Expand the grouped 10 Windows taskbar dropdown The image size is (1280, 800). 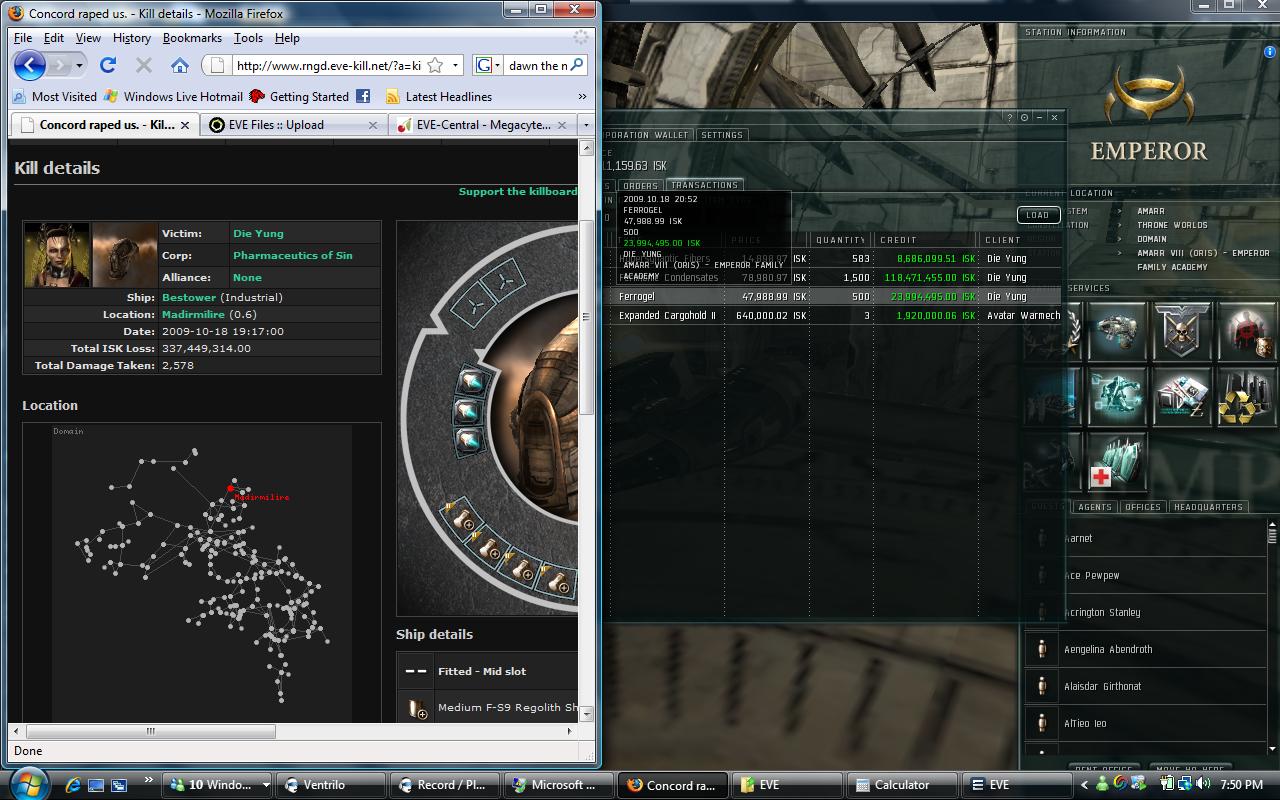tap(265, 785)
